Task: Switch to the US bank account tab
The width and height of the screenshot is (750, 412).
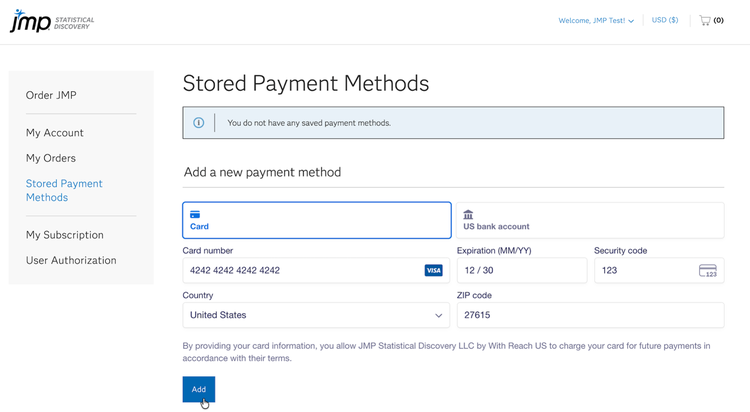Action: 590,220
